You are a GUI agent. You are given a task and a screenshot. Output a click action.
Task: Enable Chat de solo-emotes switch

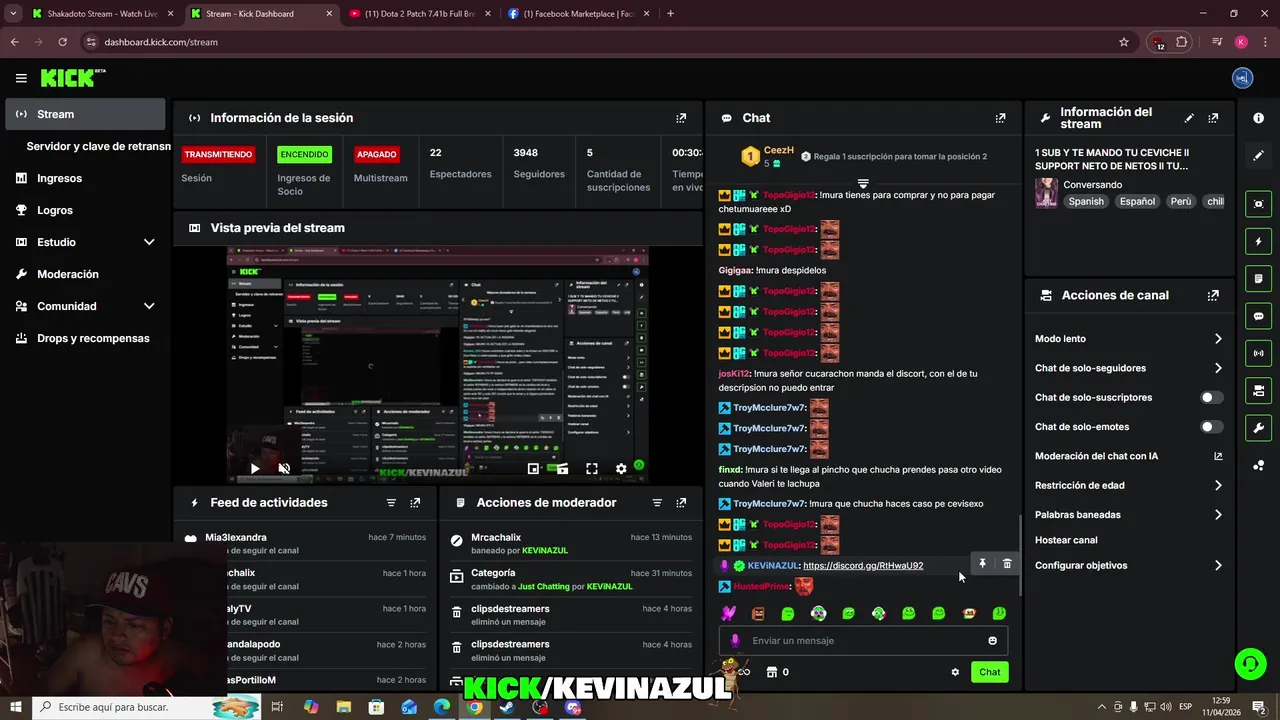pos(1211,427)
